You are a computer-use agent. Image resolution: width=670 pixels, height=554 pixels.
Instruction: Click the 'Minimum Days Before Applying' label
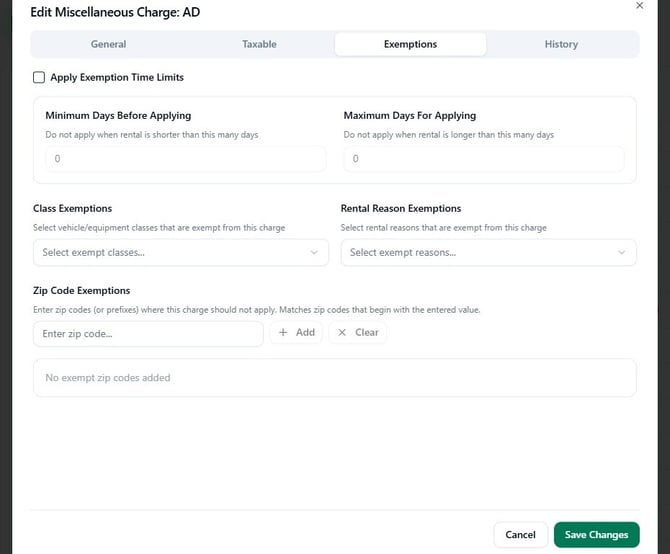[118, 115]
